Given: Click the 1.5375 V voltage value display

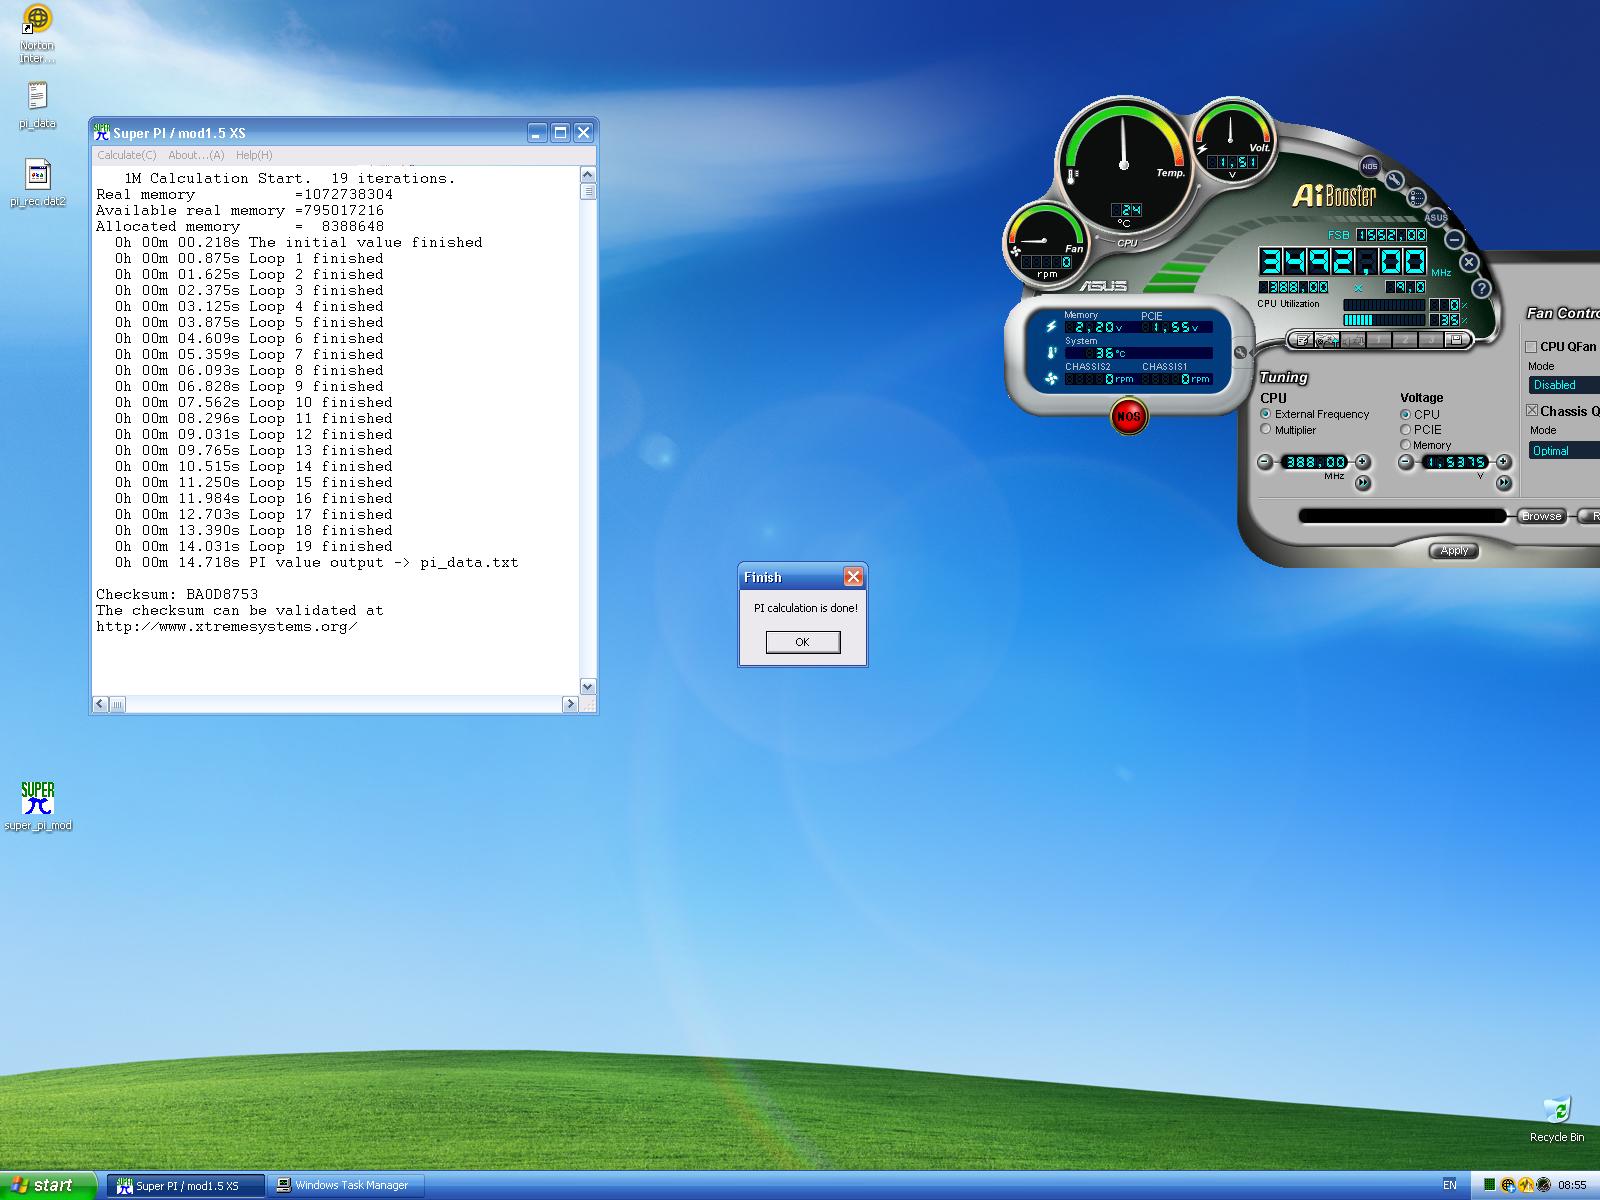Looking at the screenshot, I should tap(1456, 462).
